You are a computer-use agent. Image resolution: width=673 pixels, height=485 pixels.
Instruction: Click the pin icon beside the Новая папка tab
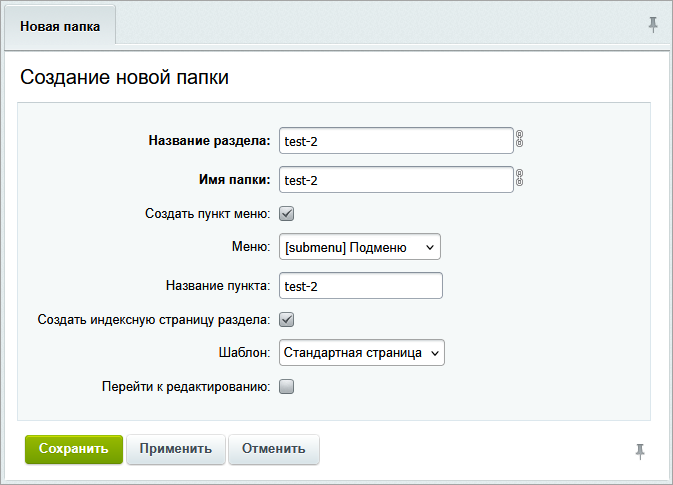[653, 25]
